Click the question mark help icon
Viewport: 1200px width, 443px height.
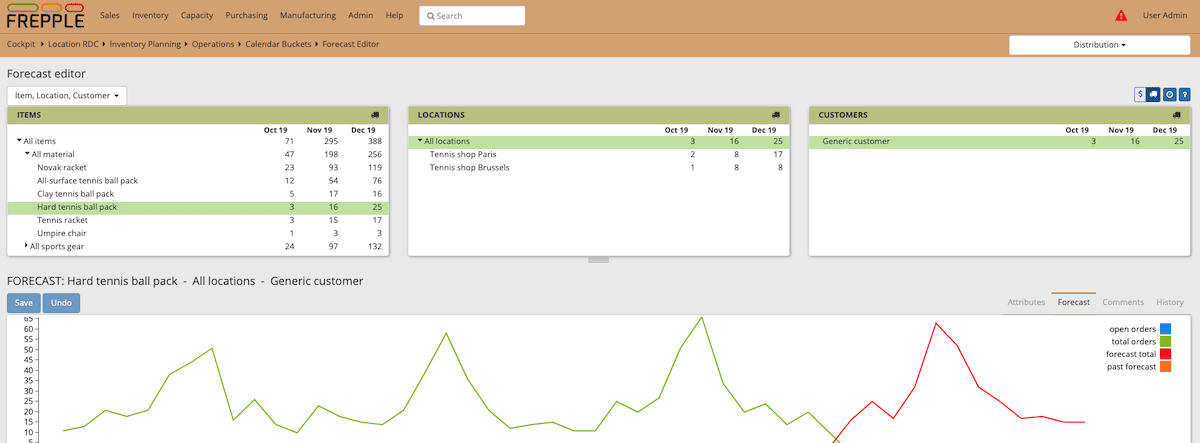1184,94
